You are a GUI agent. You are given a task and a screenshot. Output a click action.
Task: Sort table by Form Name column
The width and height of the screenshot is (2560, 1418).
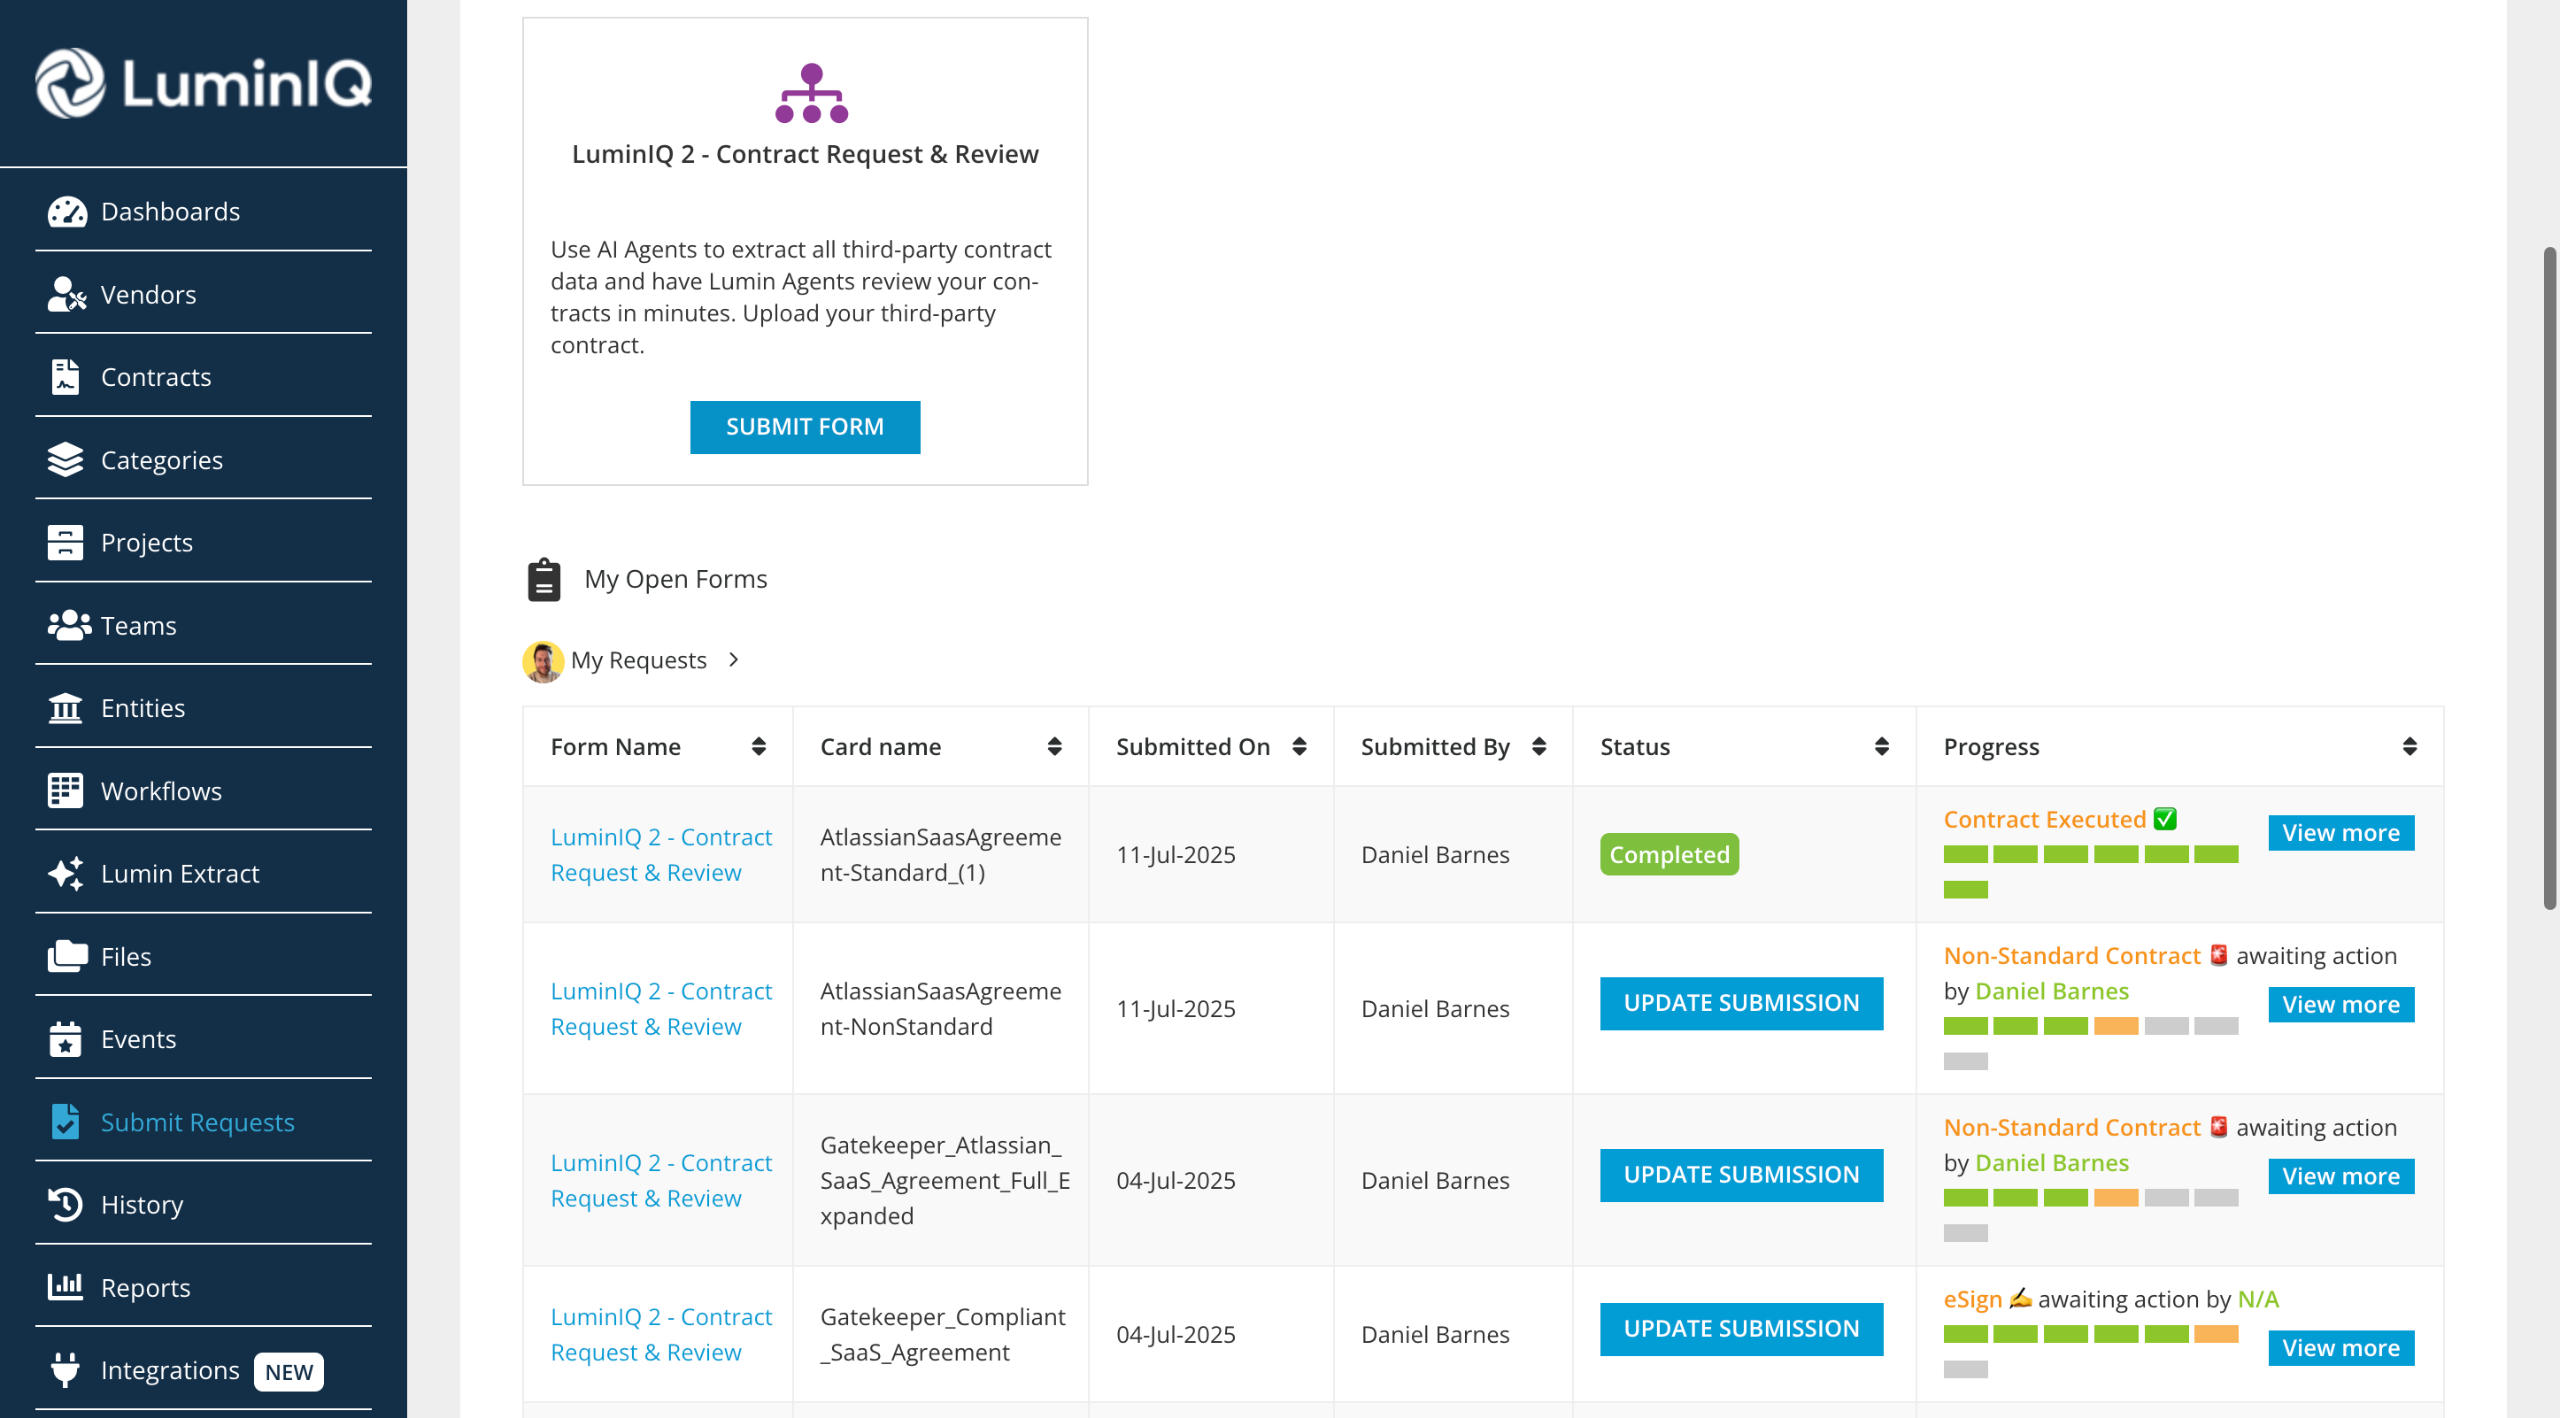tap(759, 747)
